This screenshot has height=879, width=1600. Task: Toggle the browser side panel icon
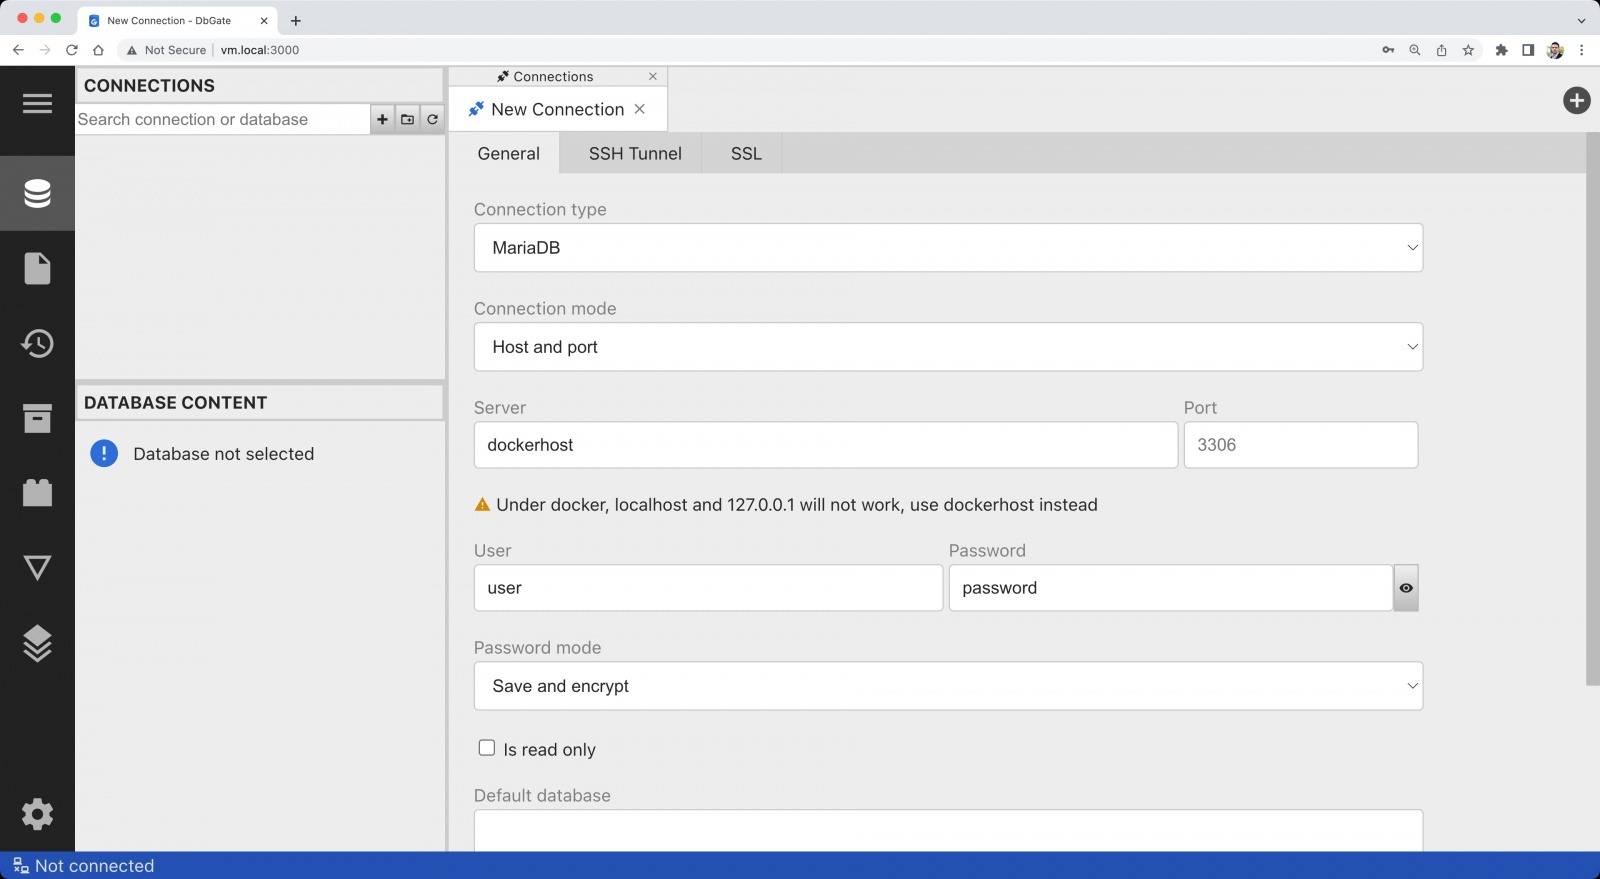[x=1528, y=50]
